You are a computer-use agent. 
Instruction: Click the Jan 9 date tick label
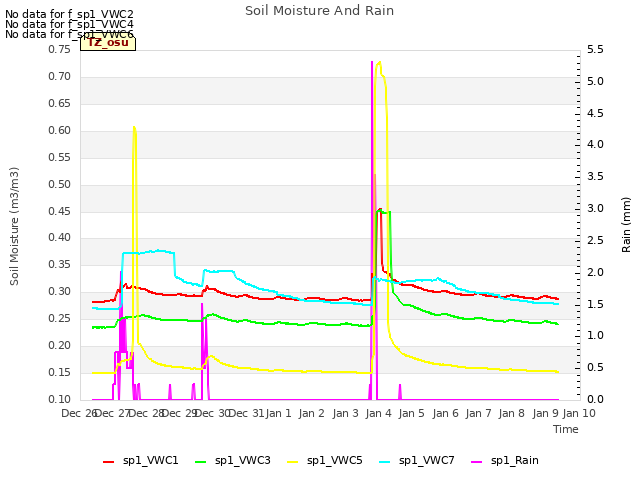tap(545, 413)
